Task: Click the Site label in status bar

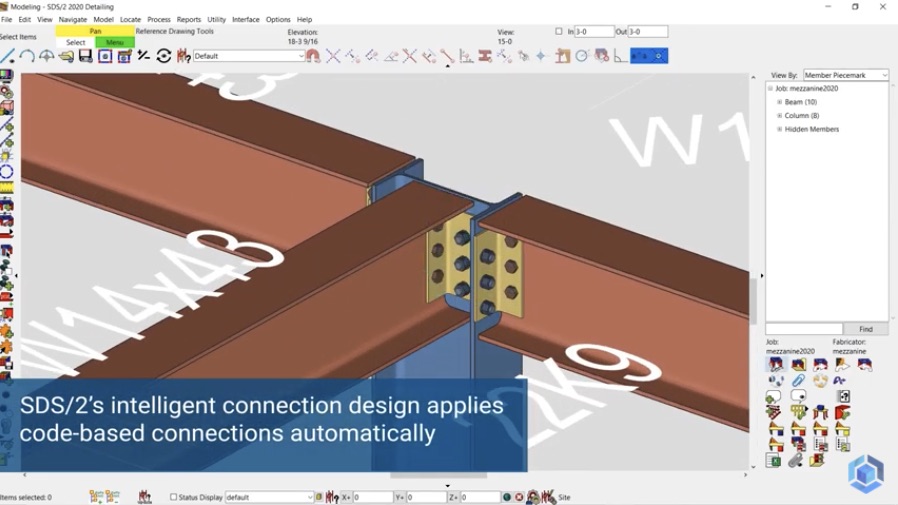Action: (565, 497)
